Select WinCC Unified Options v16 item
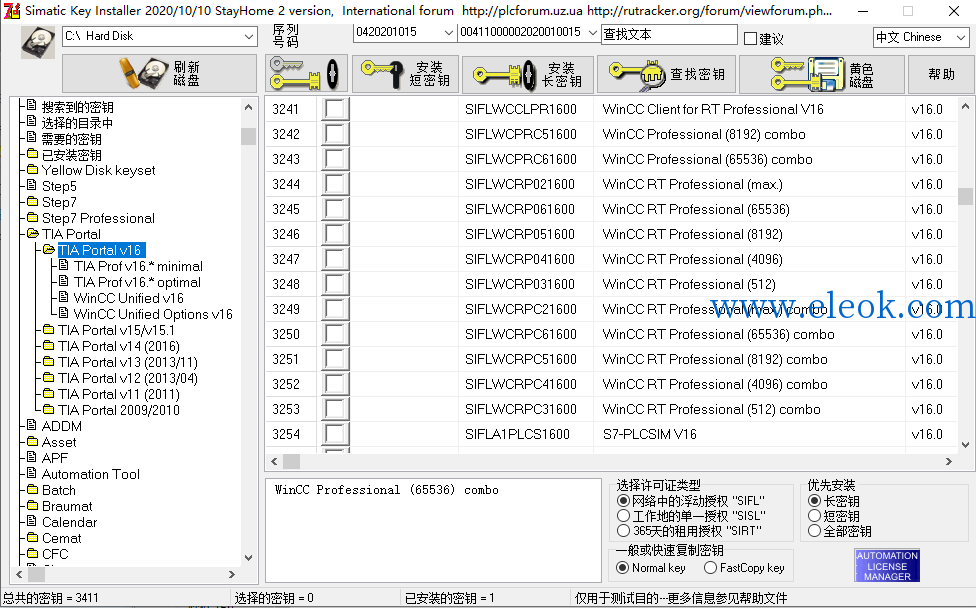Viewport: 976px width, 608px height. [x=153, y=314]
